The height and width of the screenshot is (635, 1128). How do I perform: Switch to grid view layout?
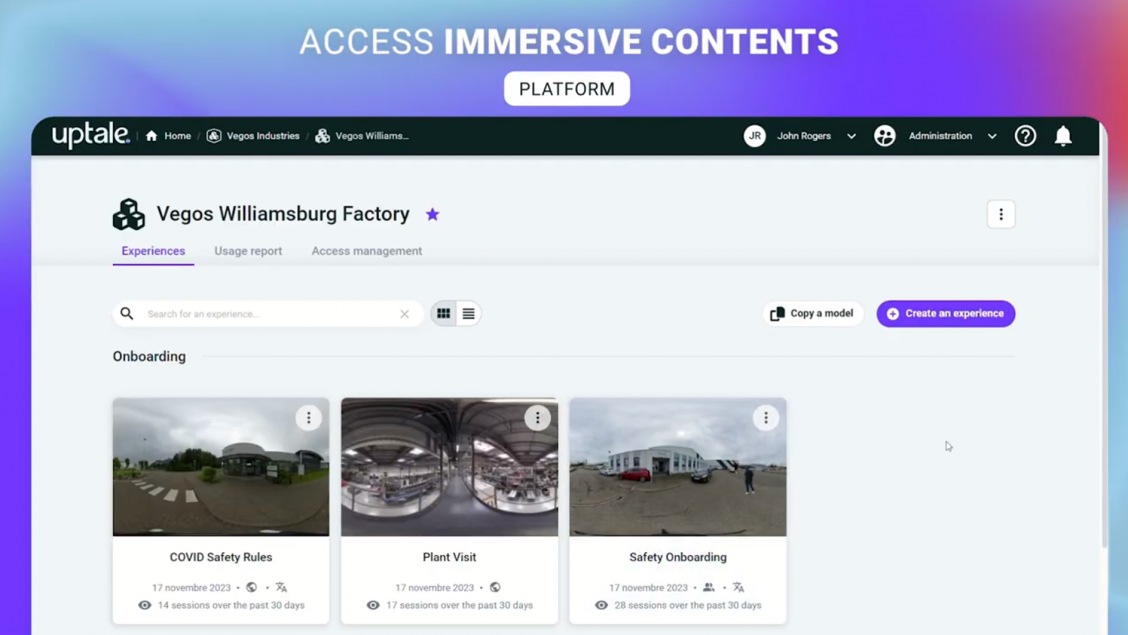tap(443, 314)
